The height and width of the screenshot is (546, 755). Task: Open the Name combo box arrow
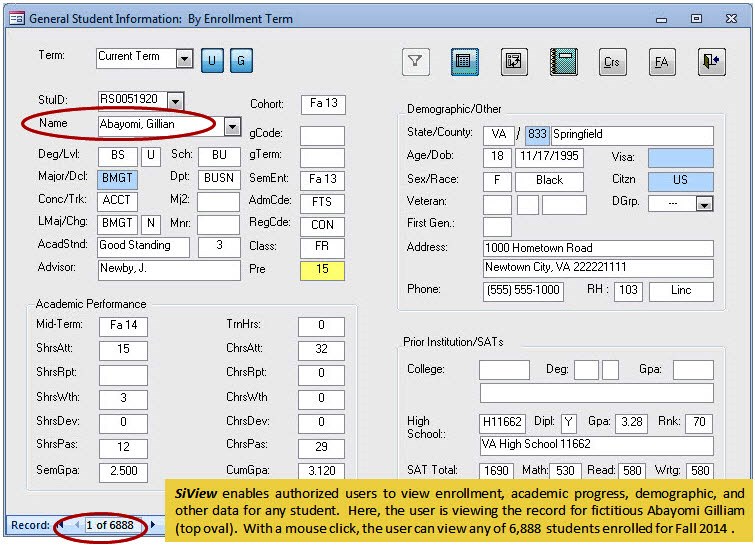point(232,126)
